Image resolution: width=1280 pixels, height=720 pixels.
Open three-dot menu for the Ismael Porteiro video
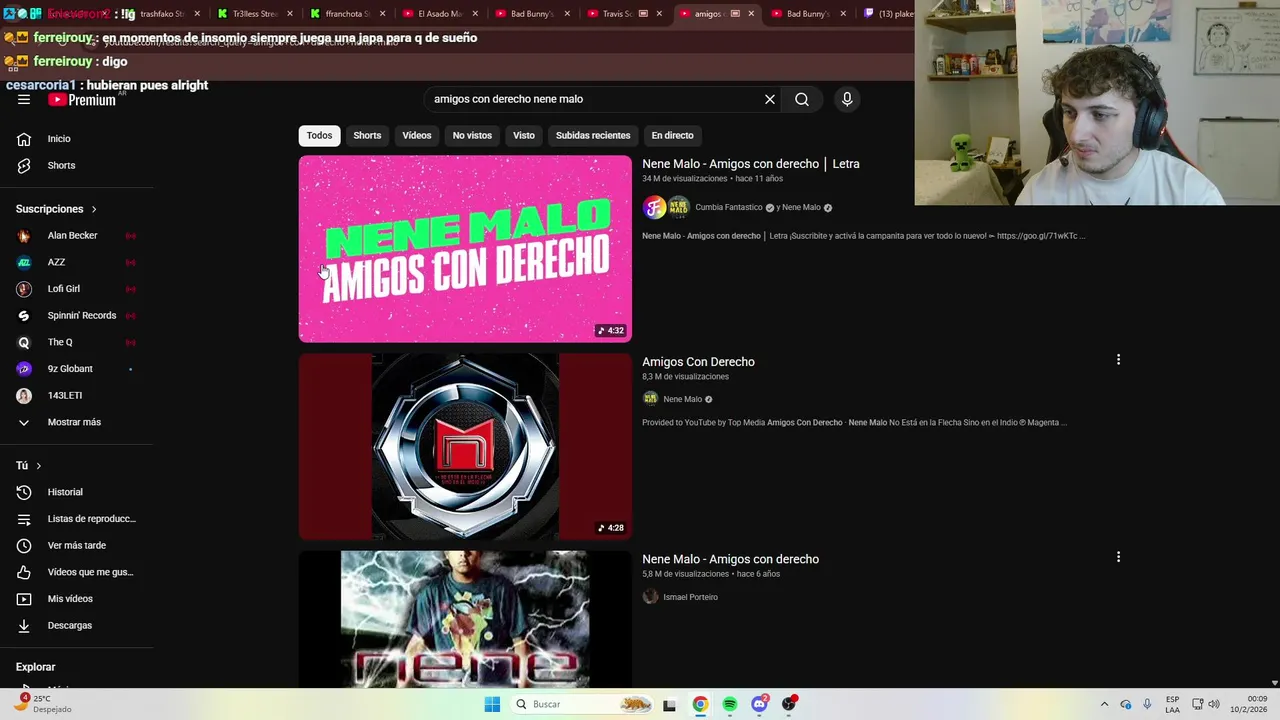click(1118, 557)
